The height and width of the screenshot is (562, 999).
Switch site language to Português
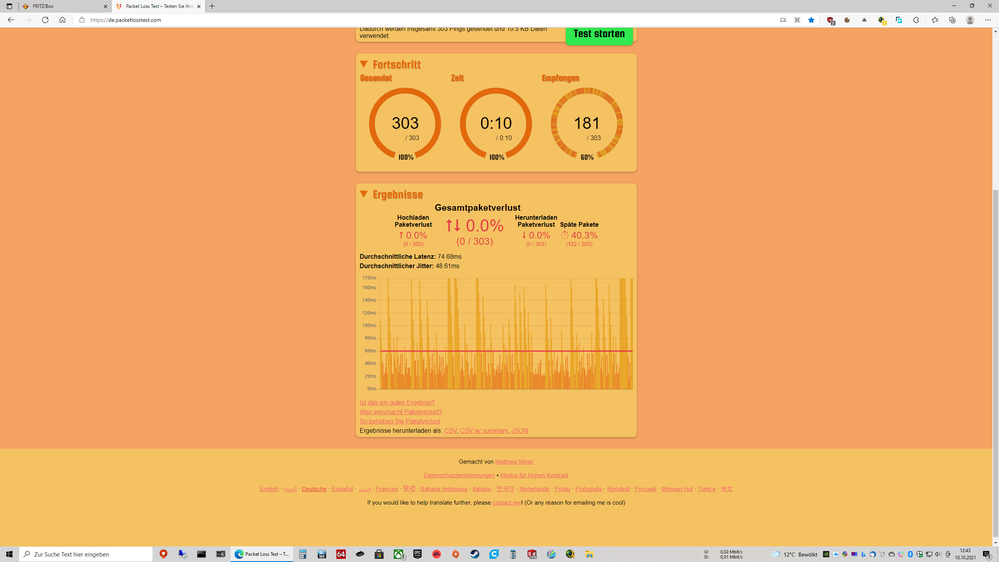click(589, 489)
